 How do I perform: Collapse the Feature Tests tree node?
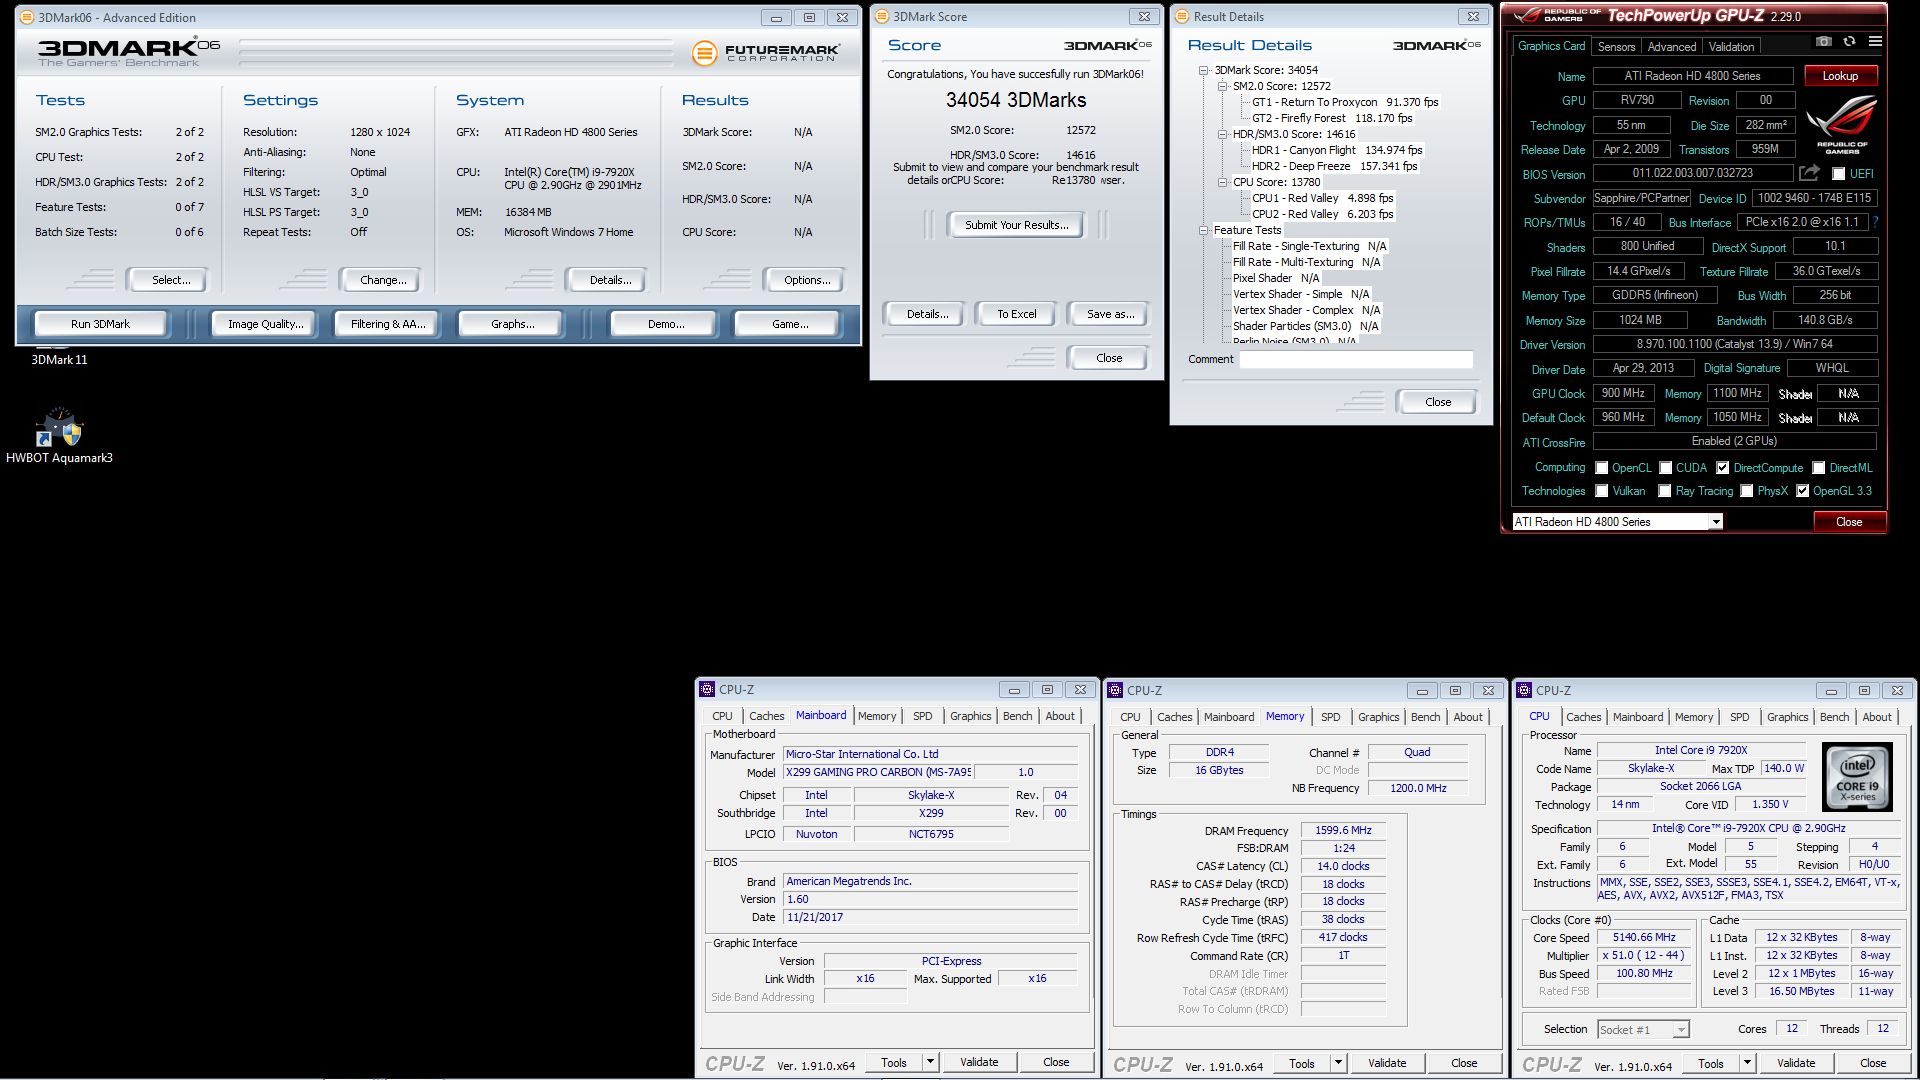[1204, 230]
